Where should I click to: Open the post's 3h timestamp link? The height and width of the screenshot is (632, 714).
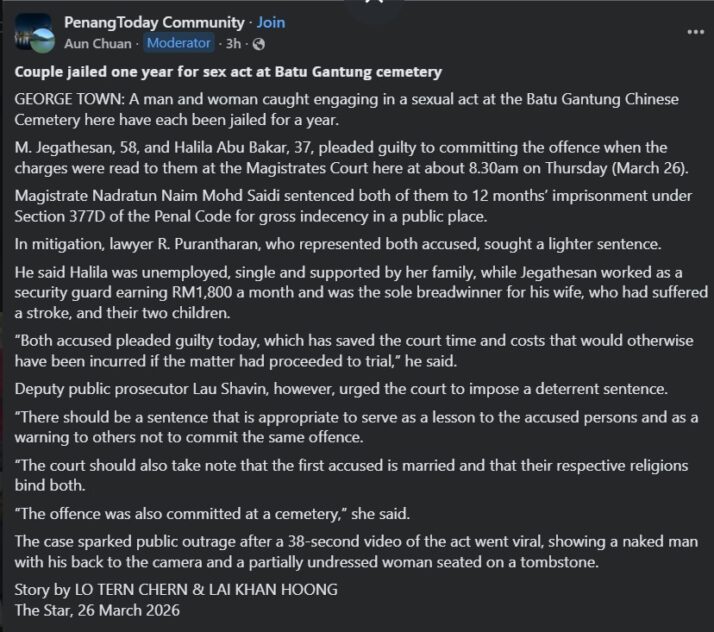click(x=235, y=44)
